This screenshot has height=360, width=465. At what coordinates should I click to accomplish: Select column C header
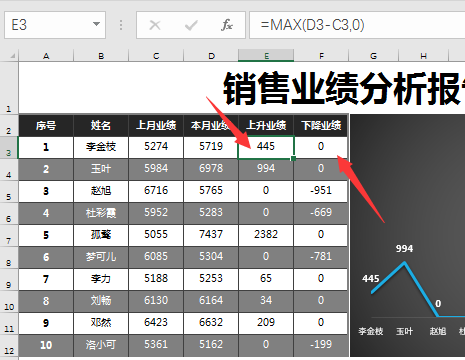click(156, 56)
